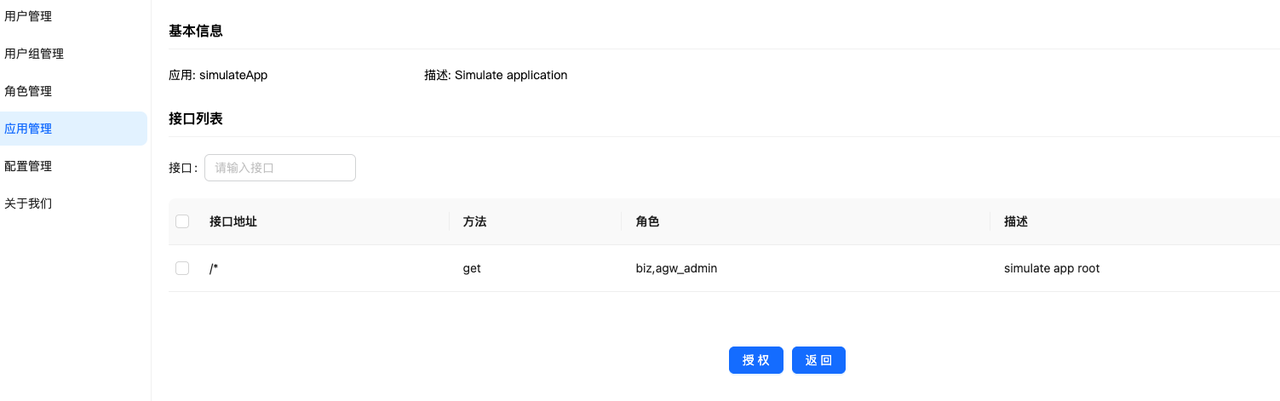Image resolution: width=1280 pixels, height=401 pixels.
Task: Click the 返回 button
Action: 818,360
